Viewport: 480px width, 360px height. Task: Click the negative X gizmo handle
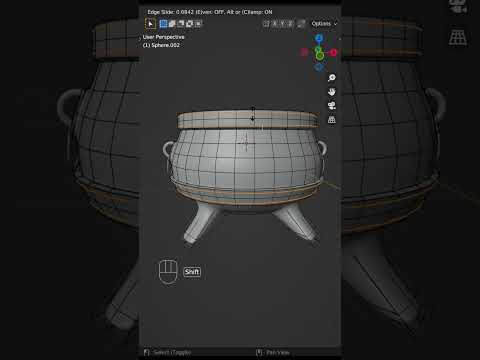(x=304, y=52)
